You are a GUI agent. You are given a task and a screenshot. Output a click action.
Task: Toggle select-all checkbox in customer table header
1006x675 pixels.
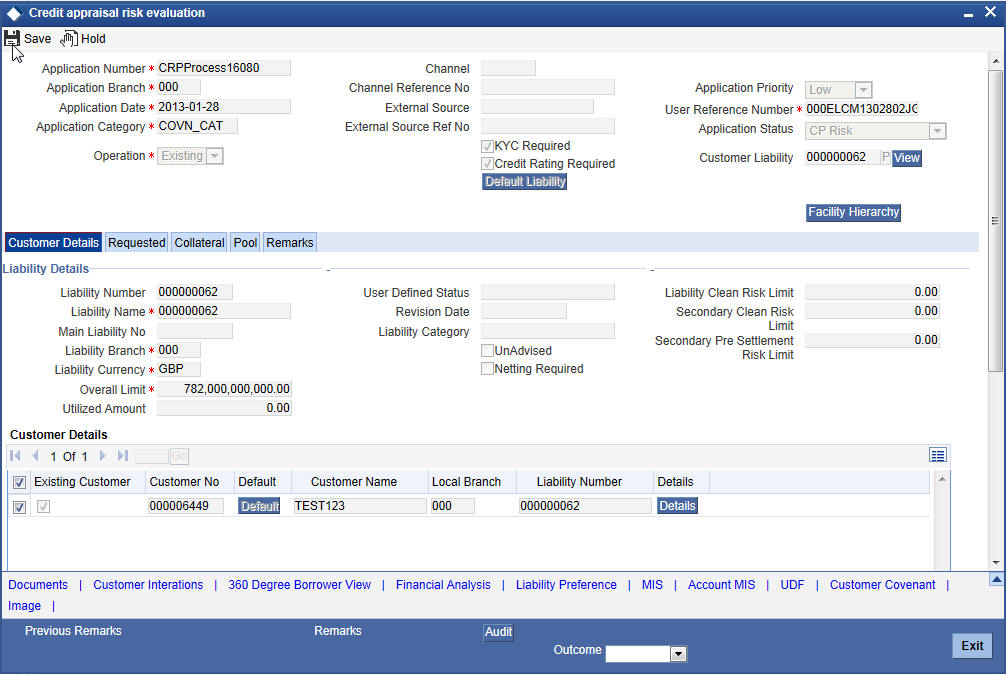[19, 483]
